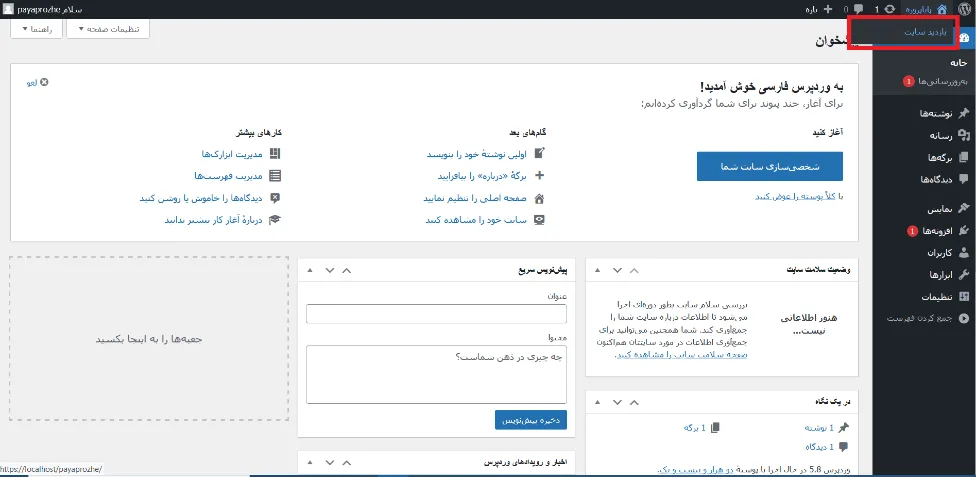The width and height of the screenshot is (976, 477).
Task: Click the red 1 badge beside افزونه‌ها
Action: (911, 231)
